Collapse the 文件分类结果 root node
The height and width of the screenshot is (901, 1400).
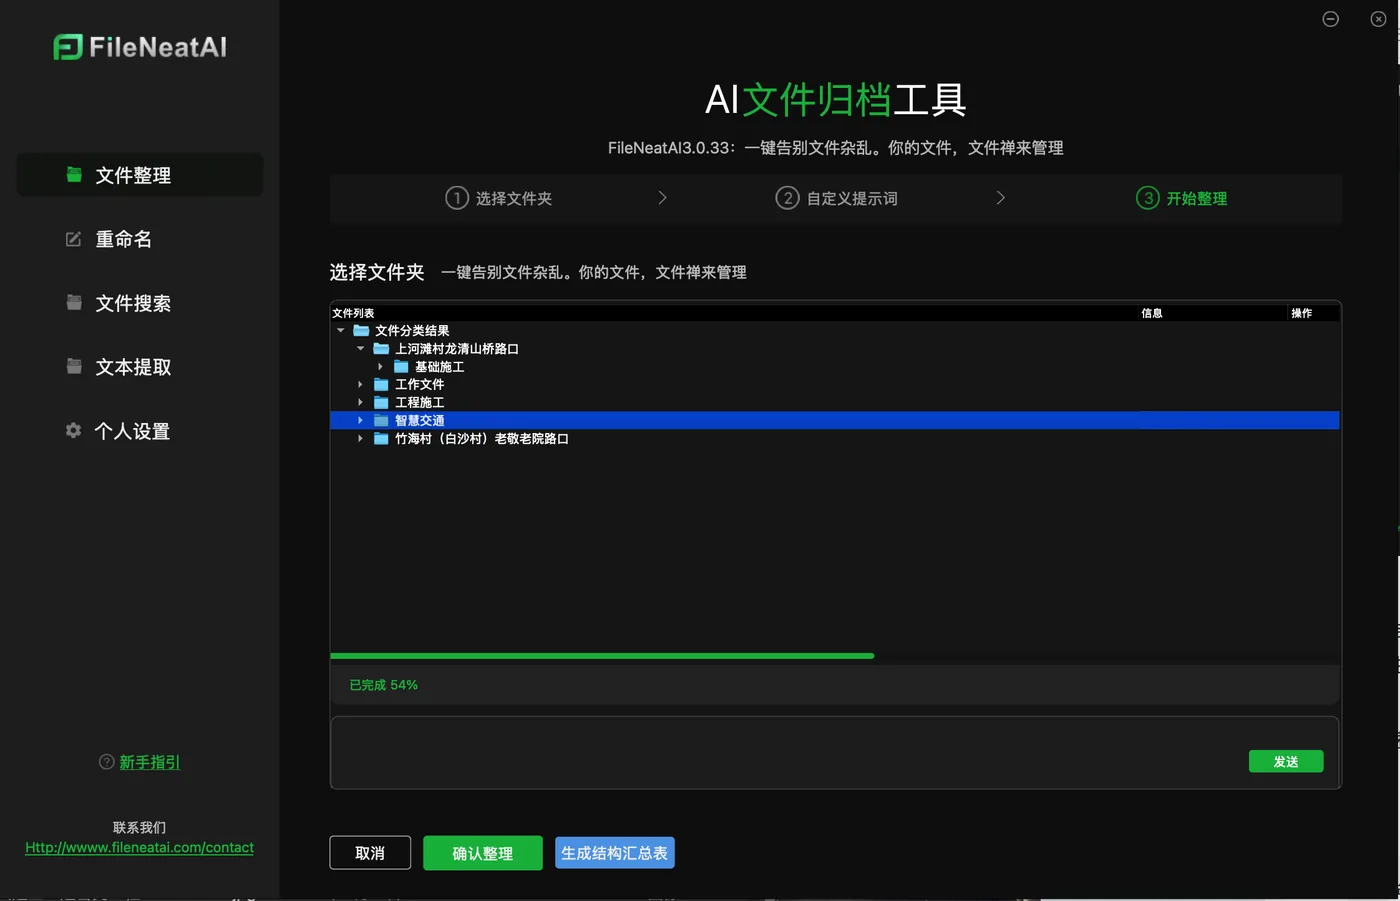341,330
